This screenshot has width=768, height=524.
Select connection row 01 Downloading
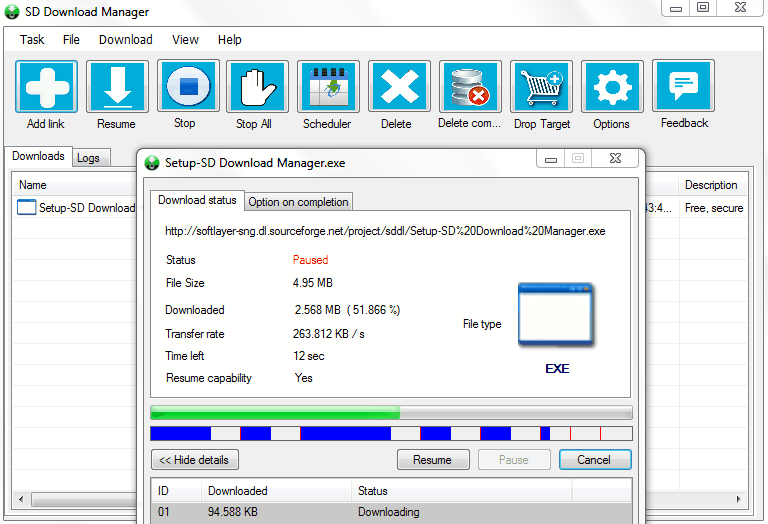[391, 512]
